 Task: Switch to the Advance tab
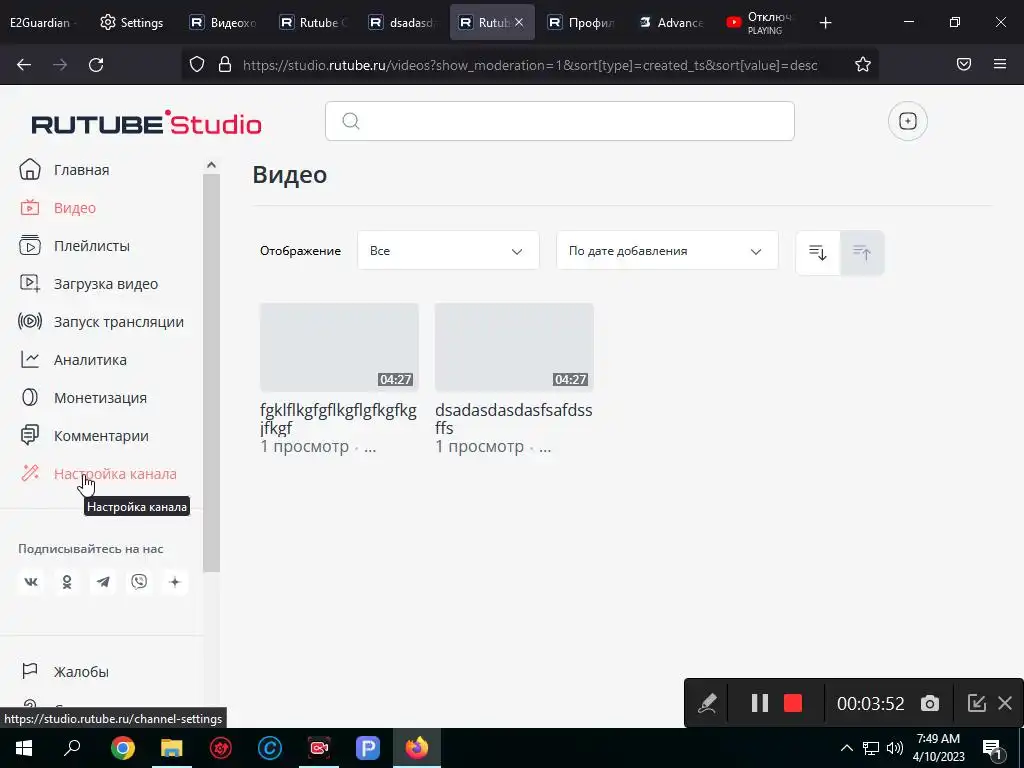671,22
